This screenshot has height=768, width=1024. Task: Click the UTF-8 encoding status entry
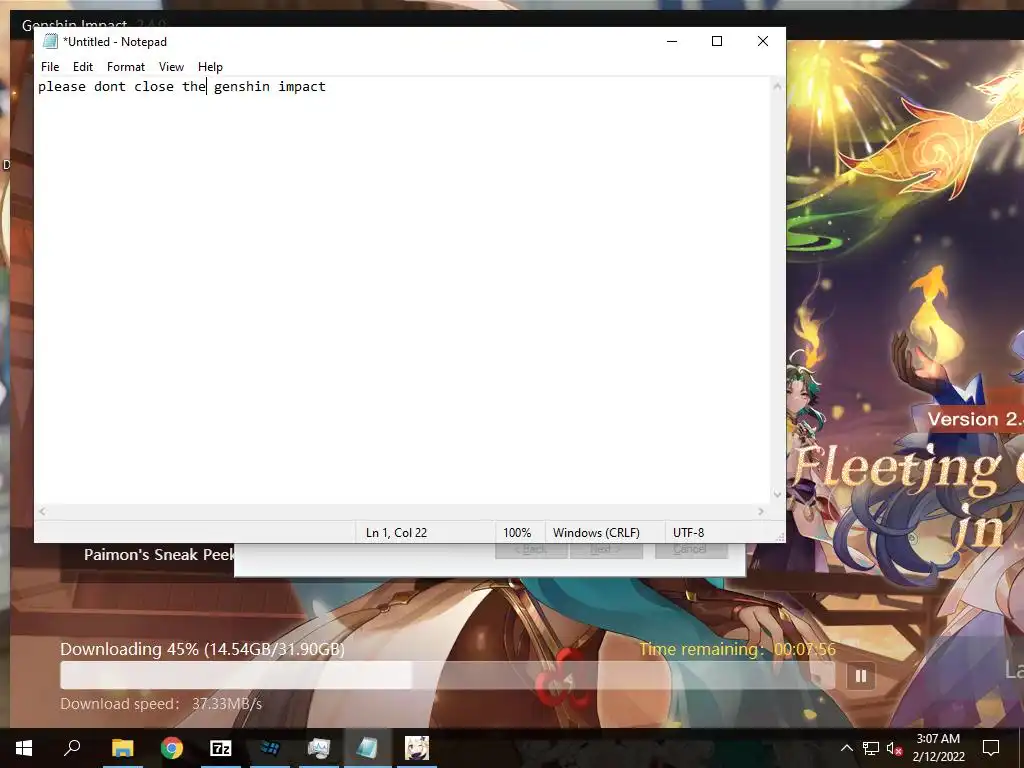coord(688,533)
